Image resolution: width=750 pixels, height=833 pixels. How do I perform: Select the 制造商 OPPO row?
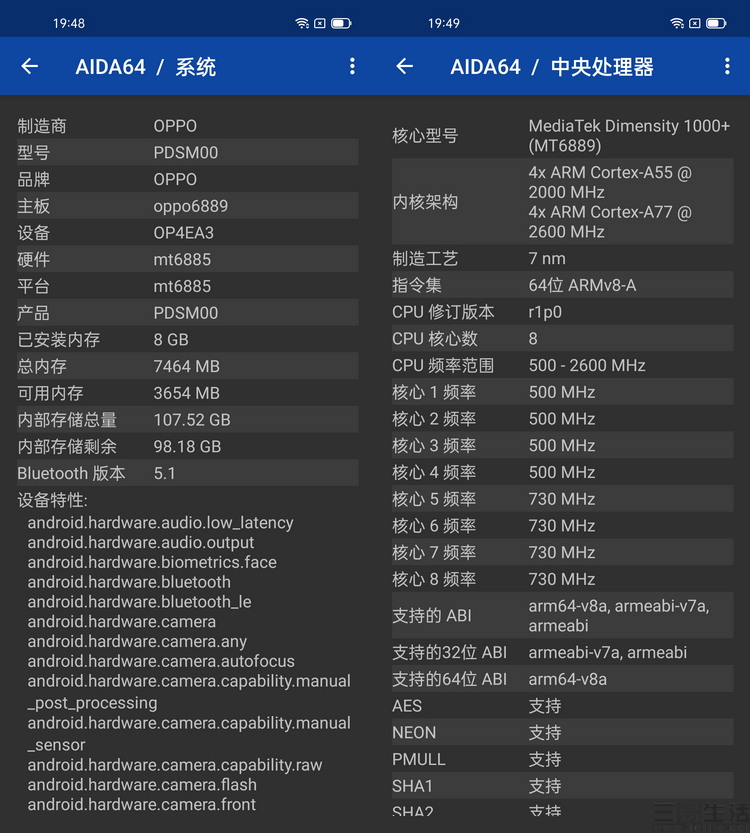[x=188, y=126]
